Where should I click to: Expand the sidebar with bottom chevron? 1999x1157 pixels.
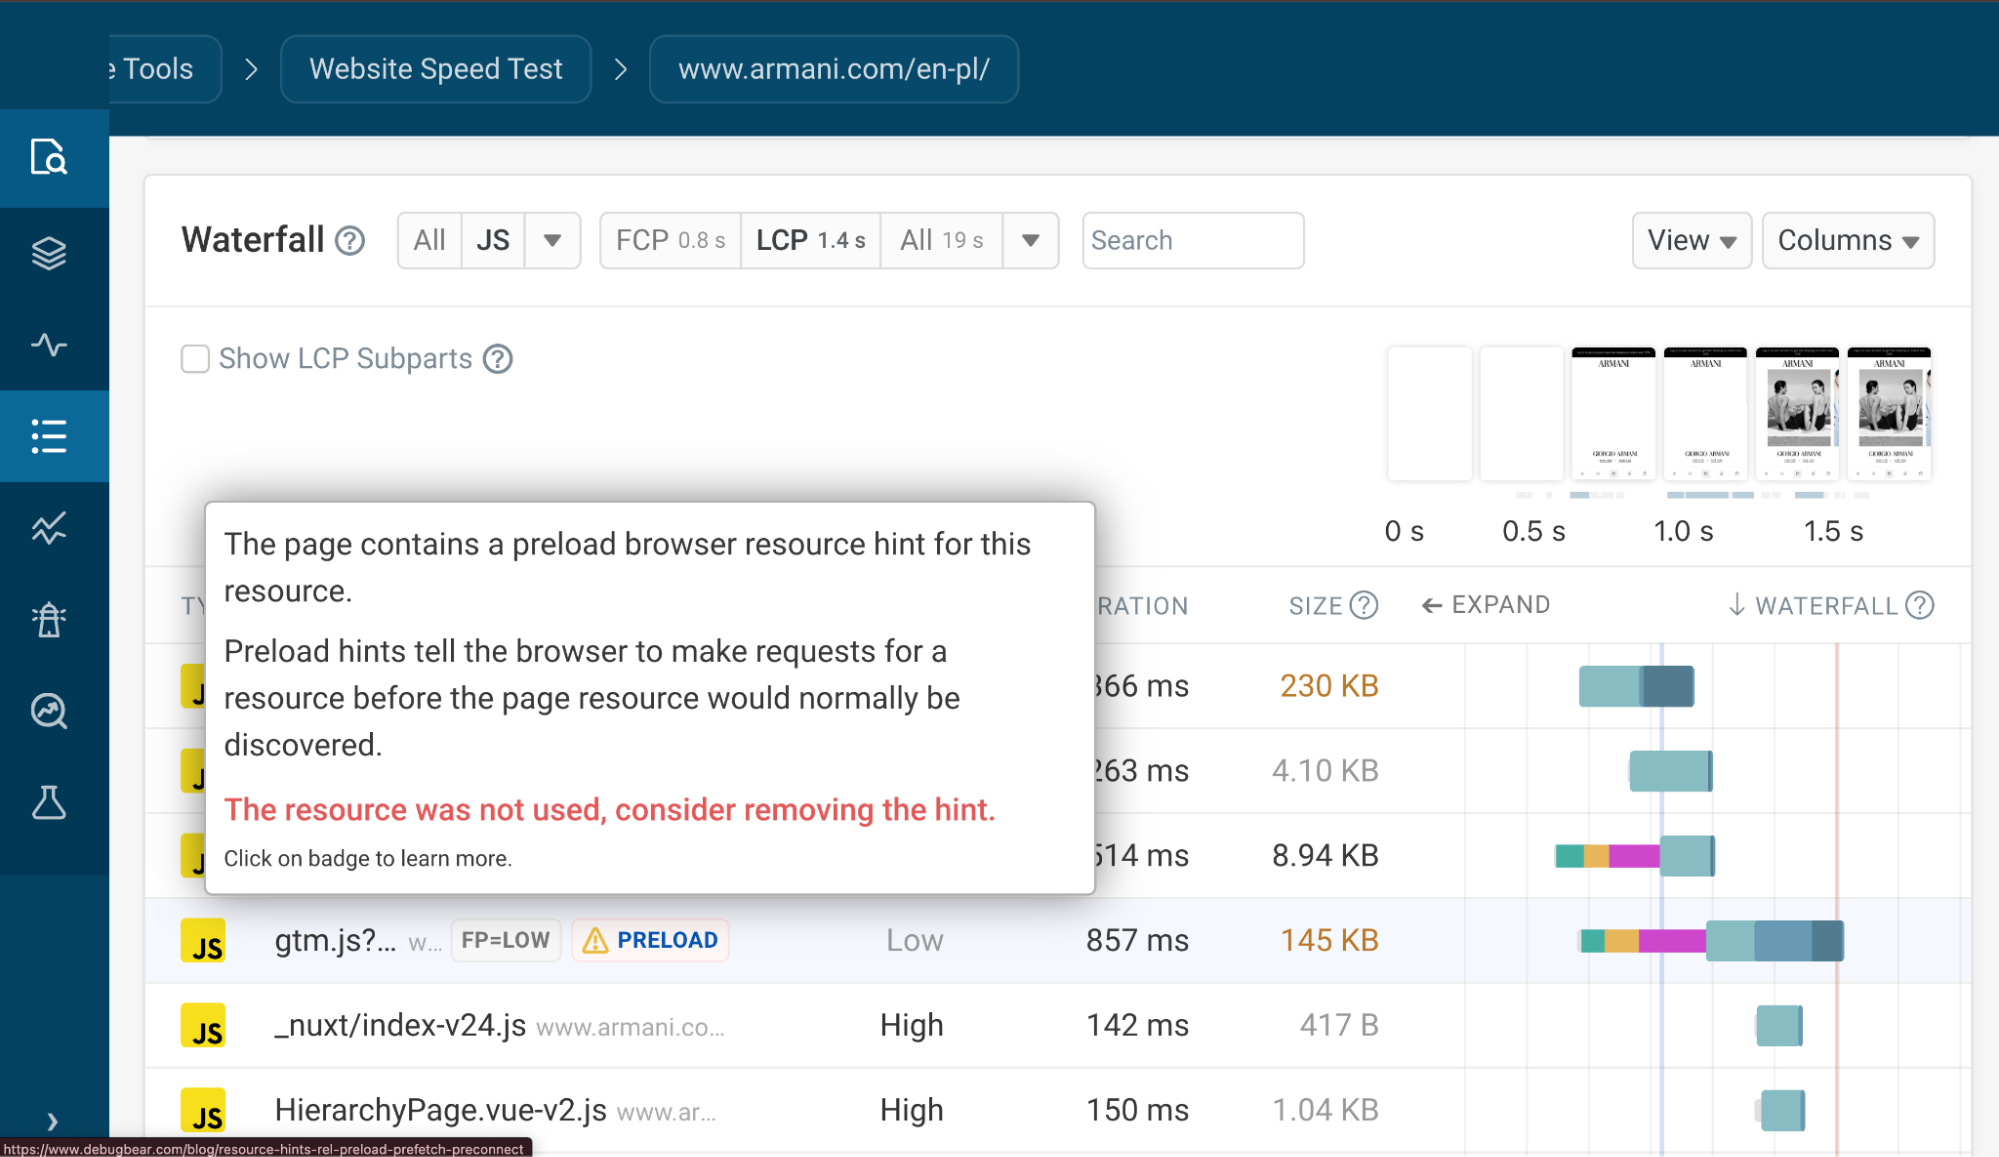52,1121
